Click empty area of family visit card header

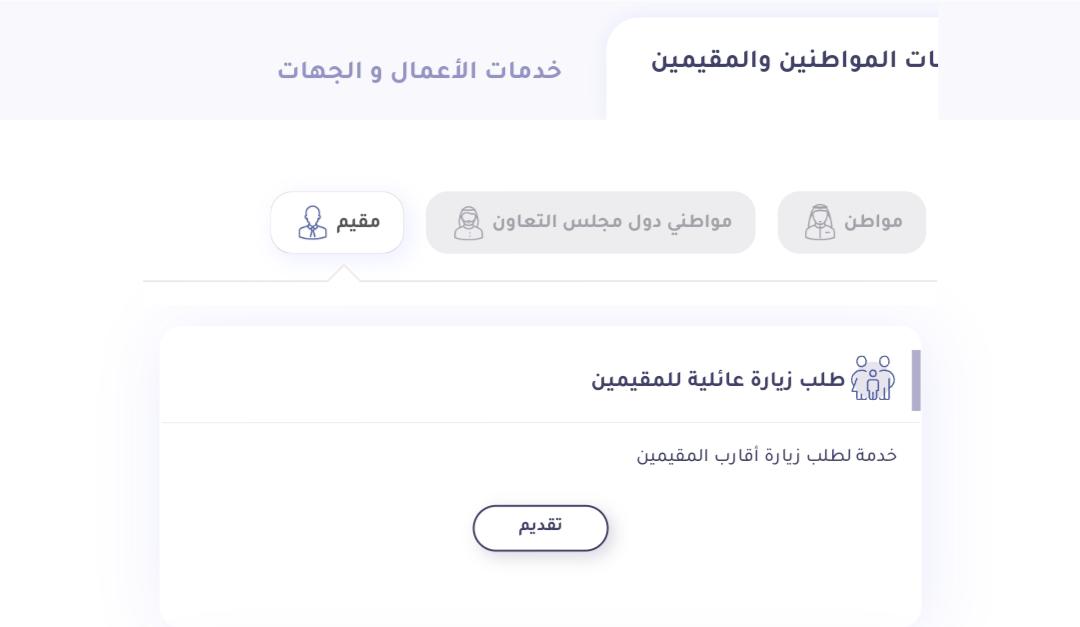tap(372, 378)
